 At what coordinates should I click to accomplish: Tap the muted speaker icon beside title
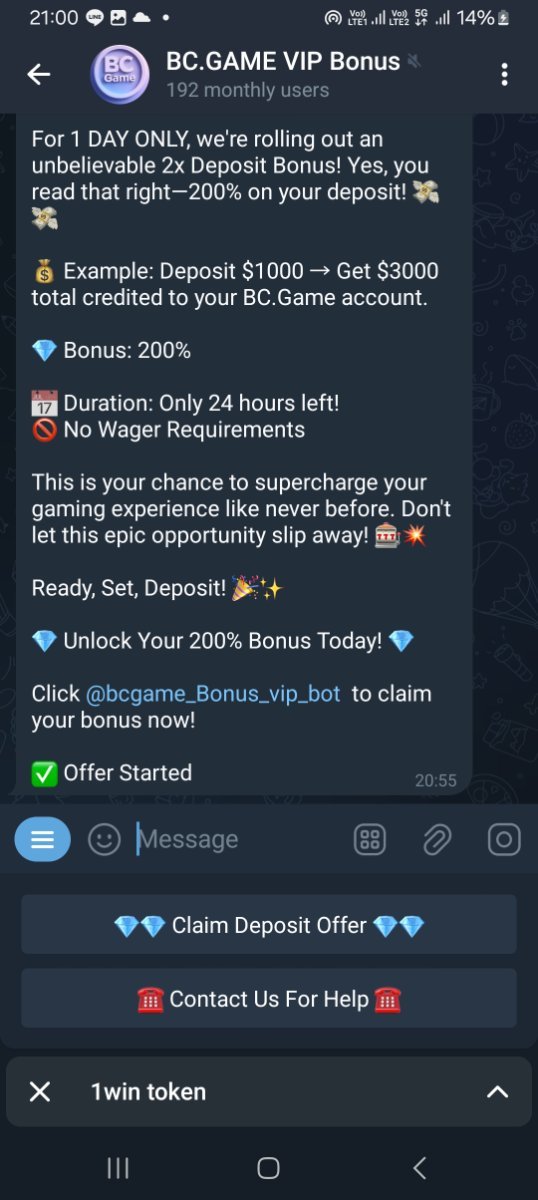[414, 62]
